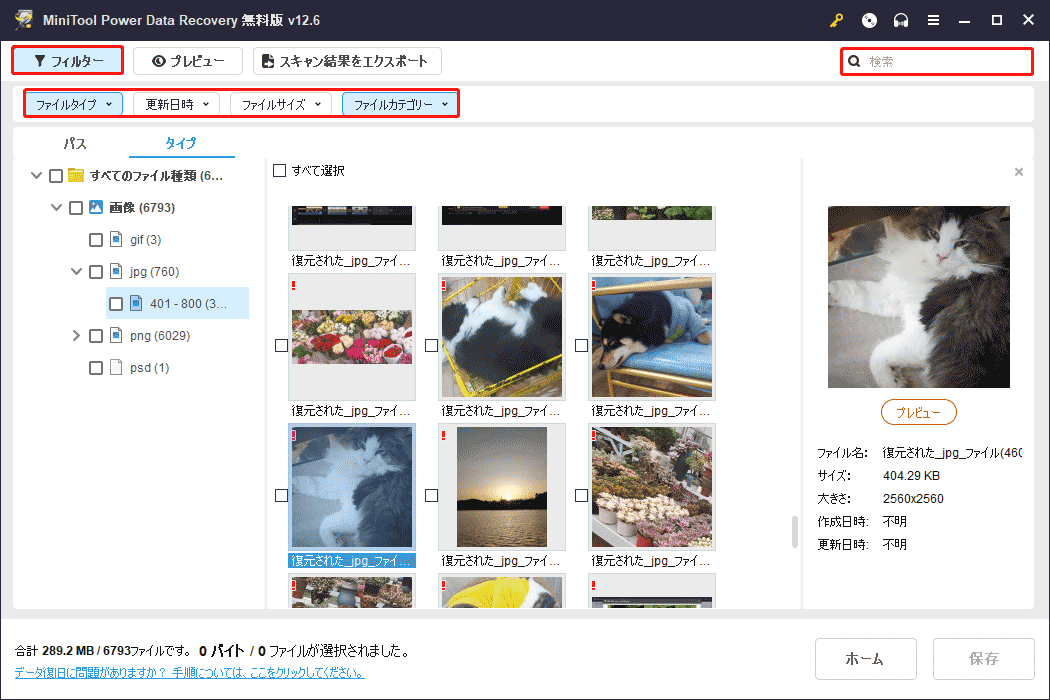Click the ホーム button
The image size is (1050, 700).
click(865, 658)
